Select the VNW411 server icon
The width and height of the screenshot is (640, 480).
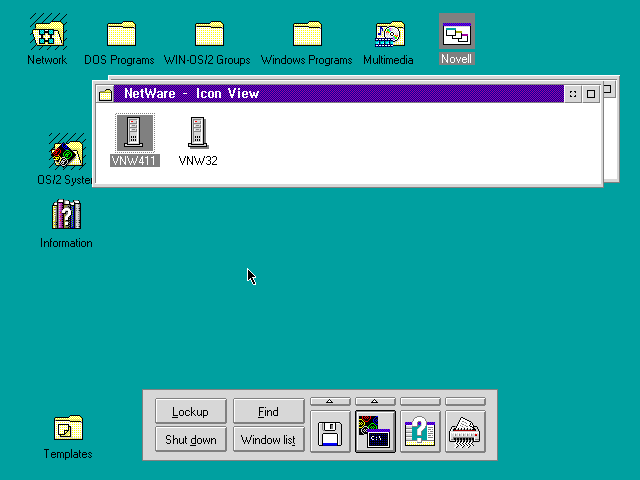pyautogui.click(x=135, y=132)
